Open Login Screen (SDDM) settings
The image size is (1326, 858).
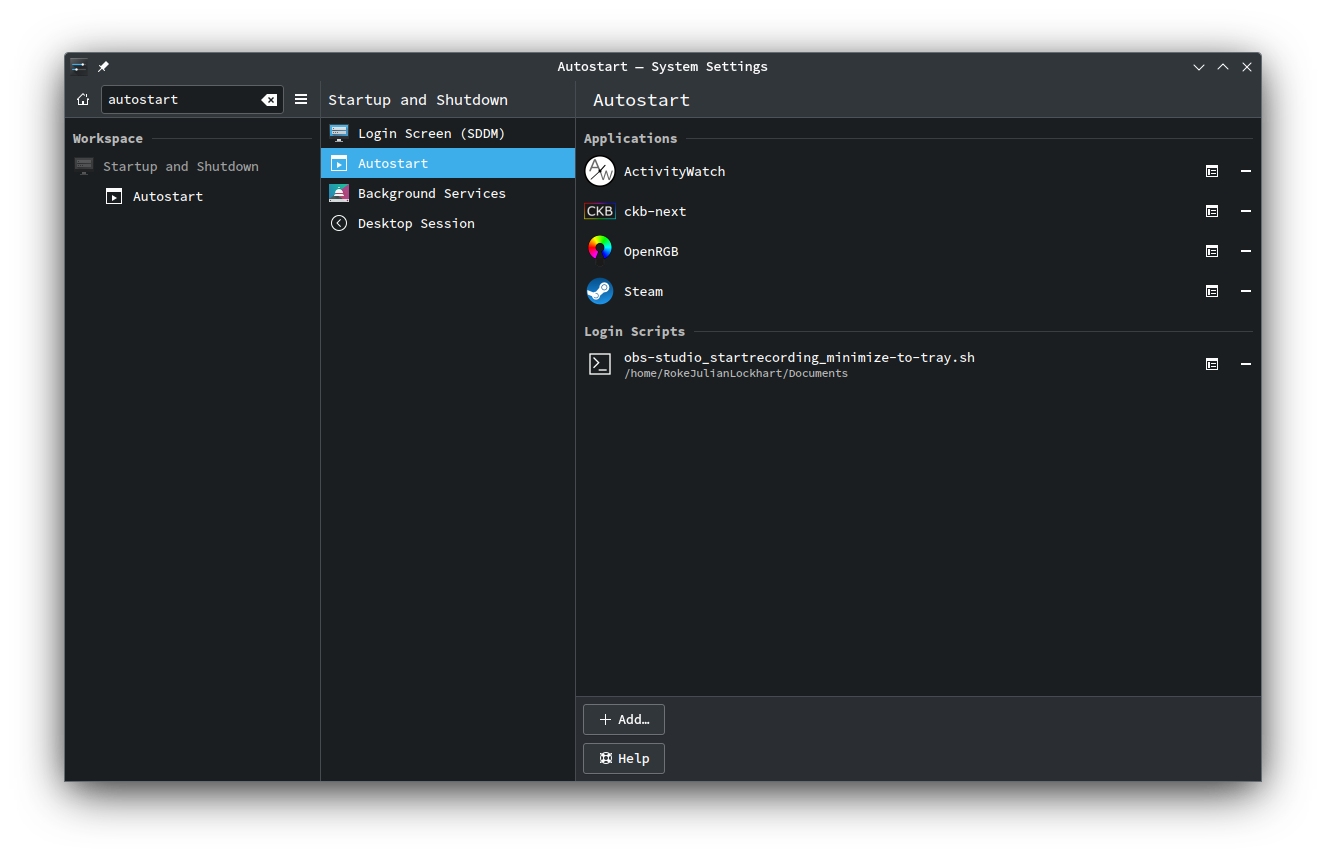tap(448, 133)
